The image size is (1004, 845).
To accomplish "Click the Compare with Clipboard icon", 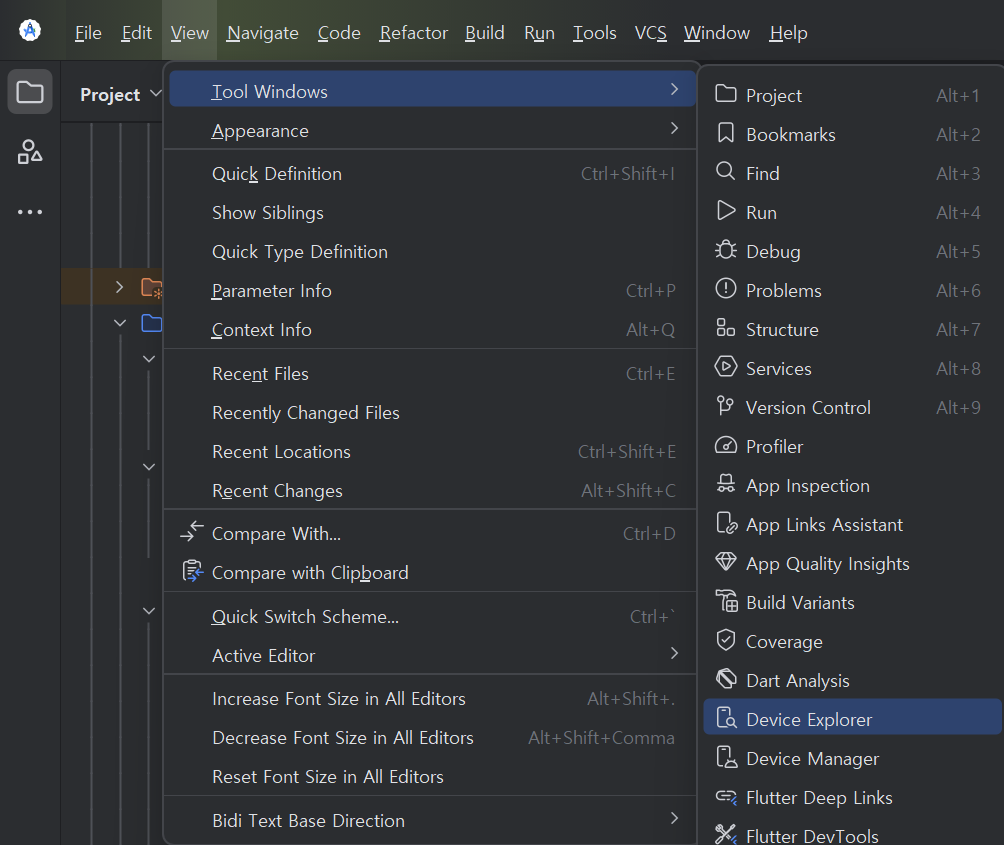I will [192, 570].
